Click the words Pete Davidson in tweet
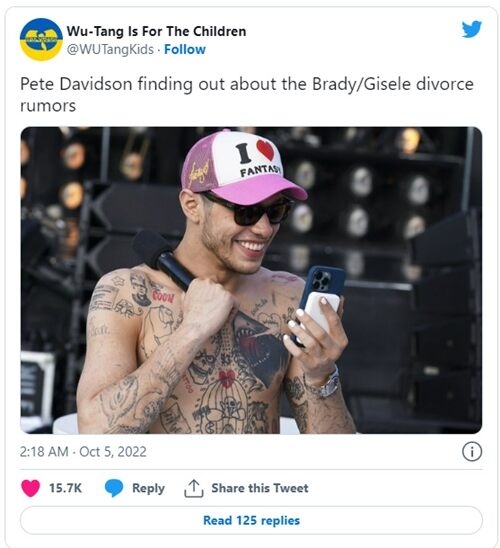Image resolution: width=500 pixels, height=548 pixels. point(76,84)
